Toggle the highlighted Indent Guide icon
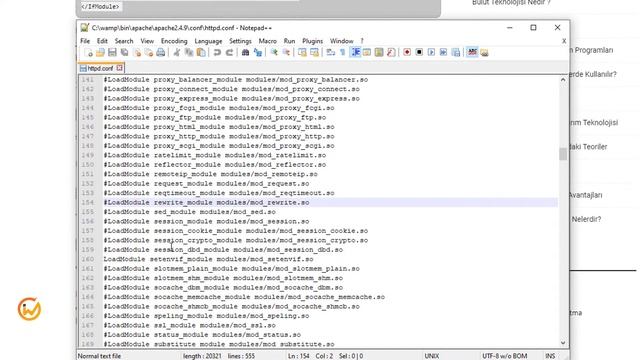The image size is (640, 360). (x=355, y=52)
